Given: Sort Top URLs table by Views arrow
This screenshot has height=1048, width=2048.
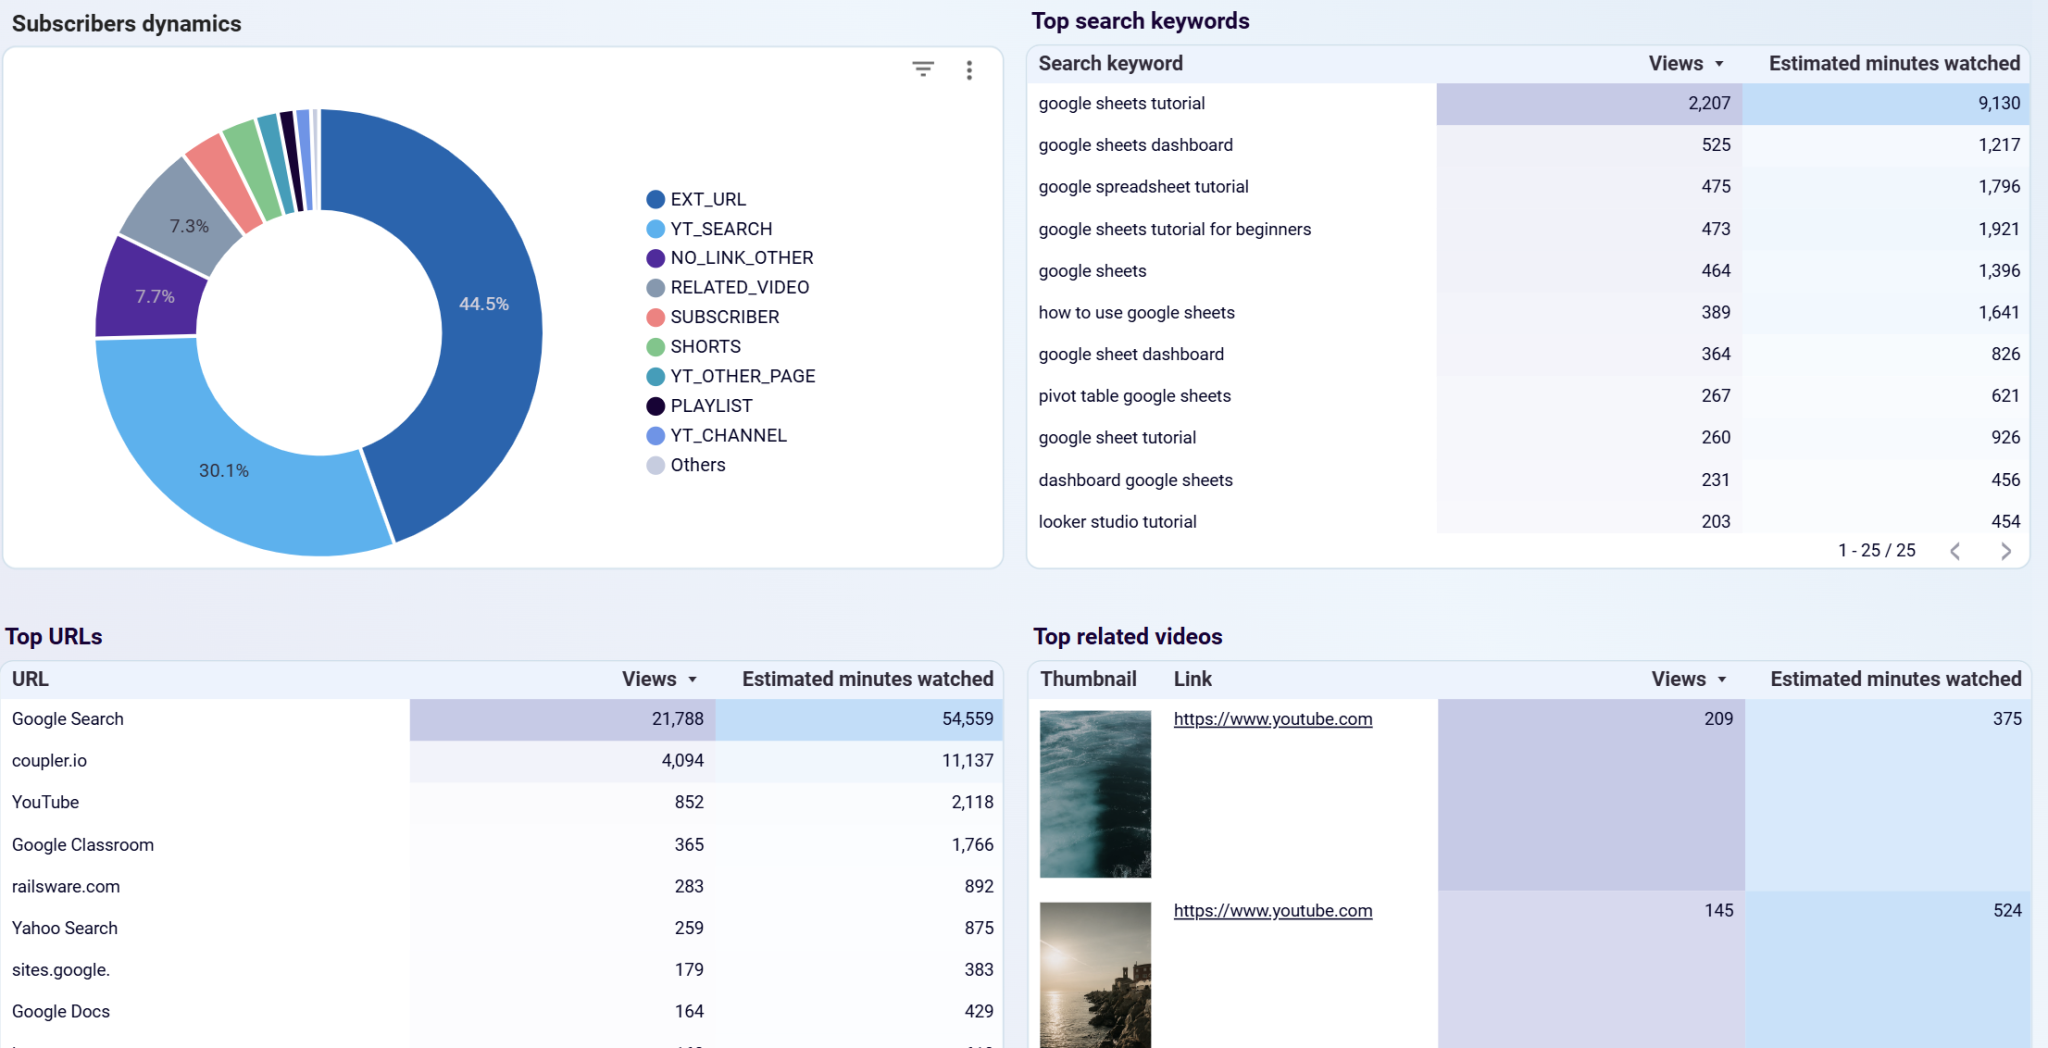Looking at the screenshot, I should [x=692, y=680].
